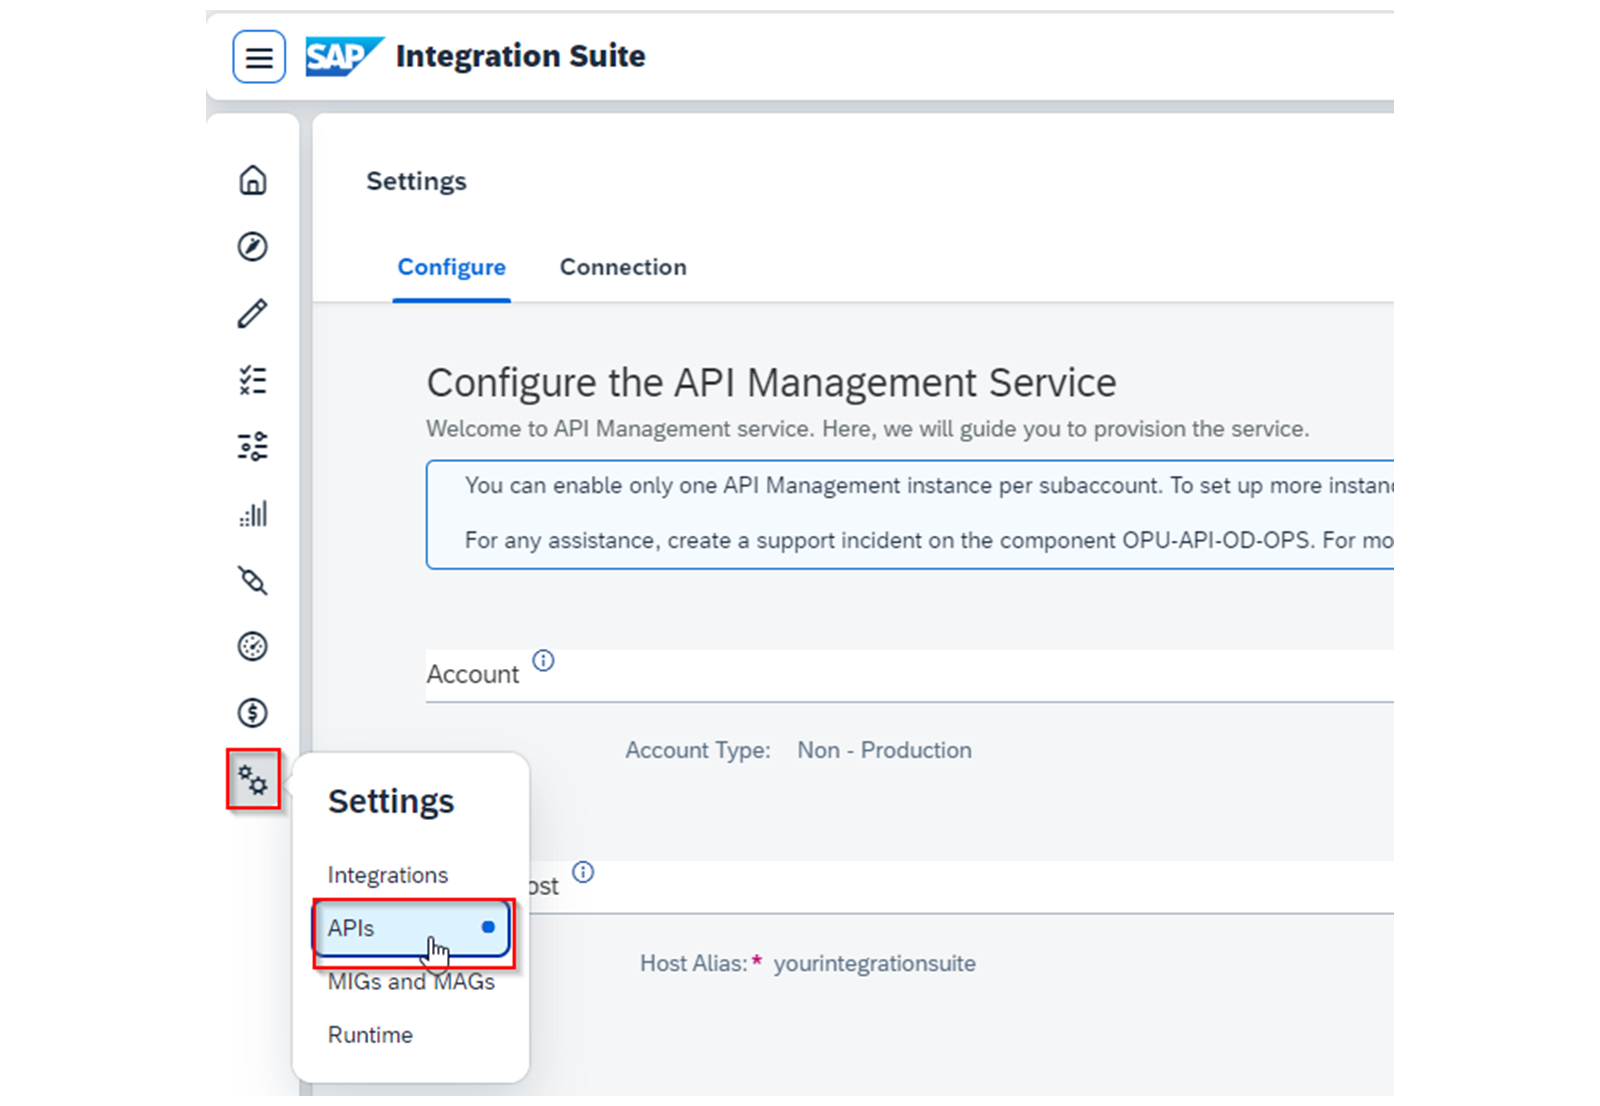This screenshot has width=1600, height=1106.
Task: Click the Integration Suite title text
Action: [521, 56]
